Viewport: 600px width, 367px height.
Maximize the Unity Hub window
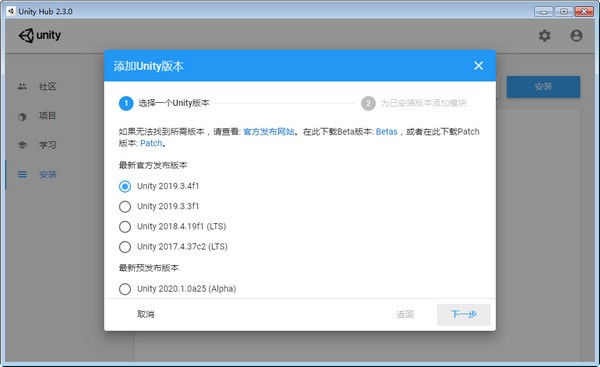564,11
